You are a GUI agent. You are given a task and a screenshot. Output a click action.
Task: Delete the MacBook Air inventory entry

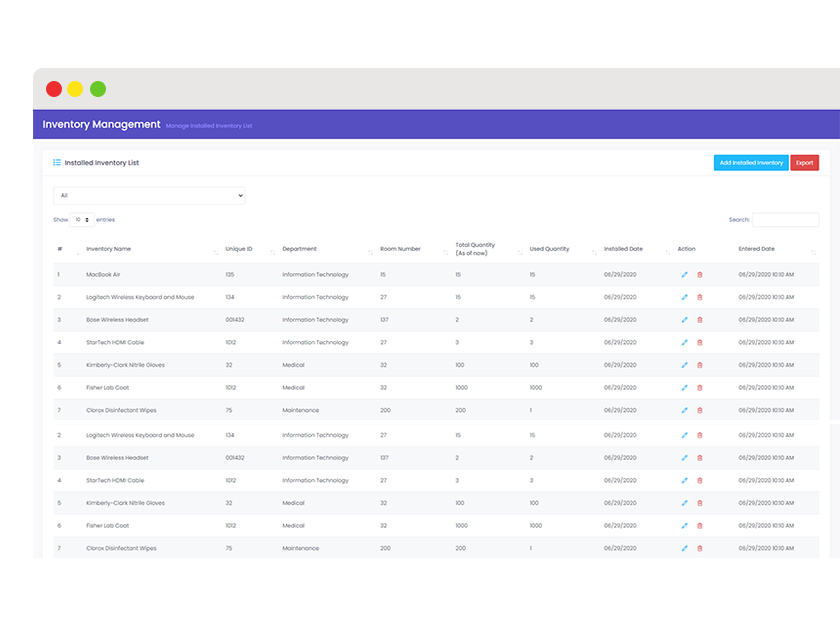pyautogui.click(x=700, y=274)
